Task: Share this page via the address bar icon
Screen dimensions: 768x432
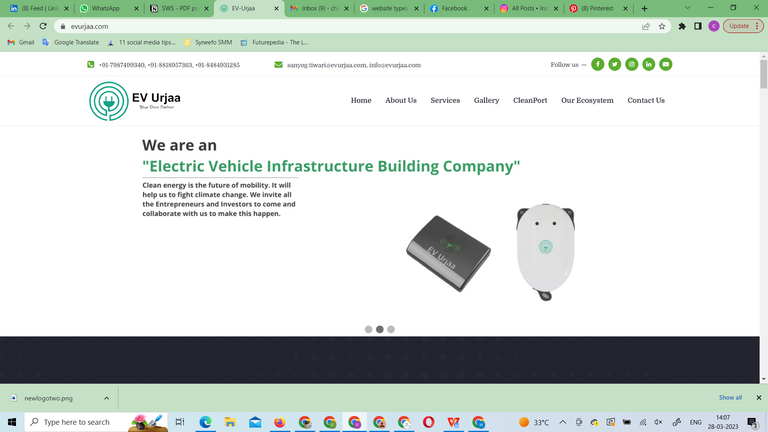Action: [646, 26]
